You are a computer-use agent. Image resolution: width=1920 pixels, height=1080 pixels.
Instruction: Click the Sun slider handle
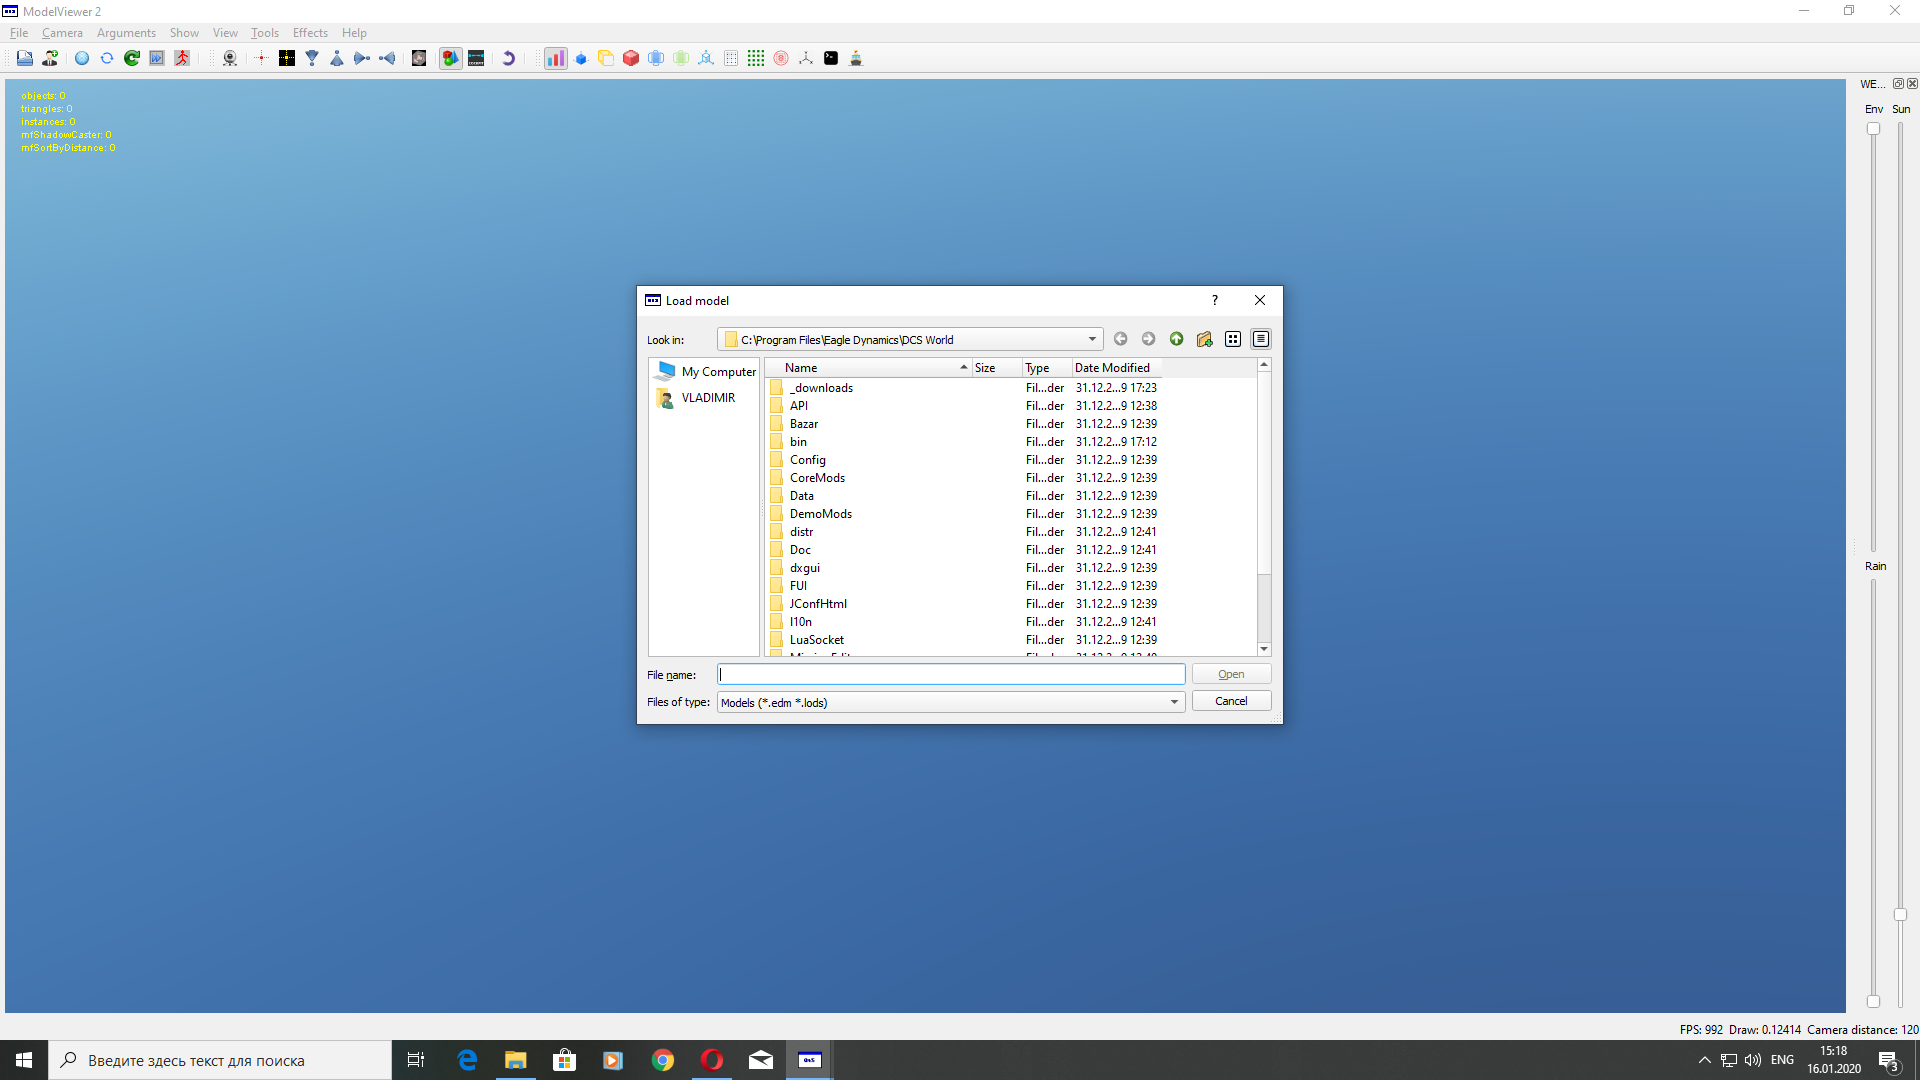[x=1900, y=915]
